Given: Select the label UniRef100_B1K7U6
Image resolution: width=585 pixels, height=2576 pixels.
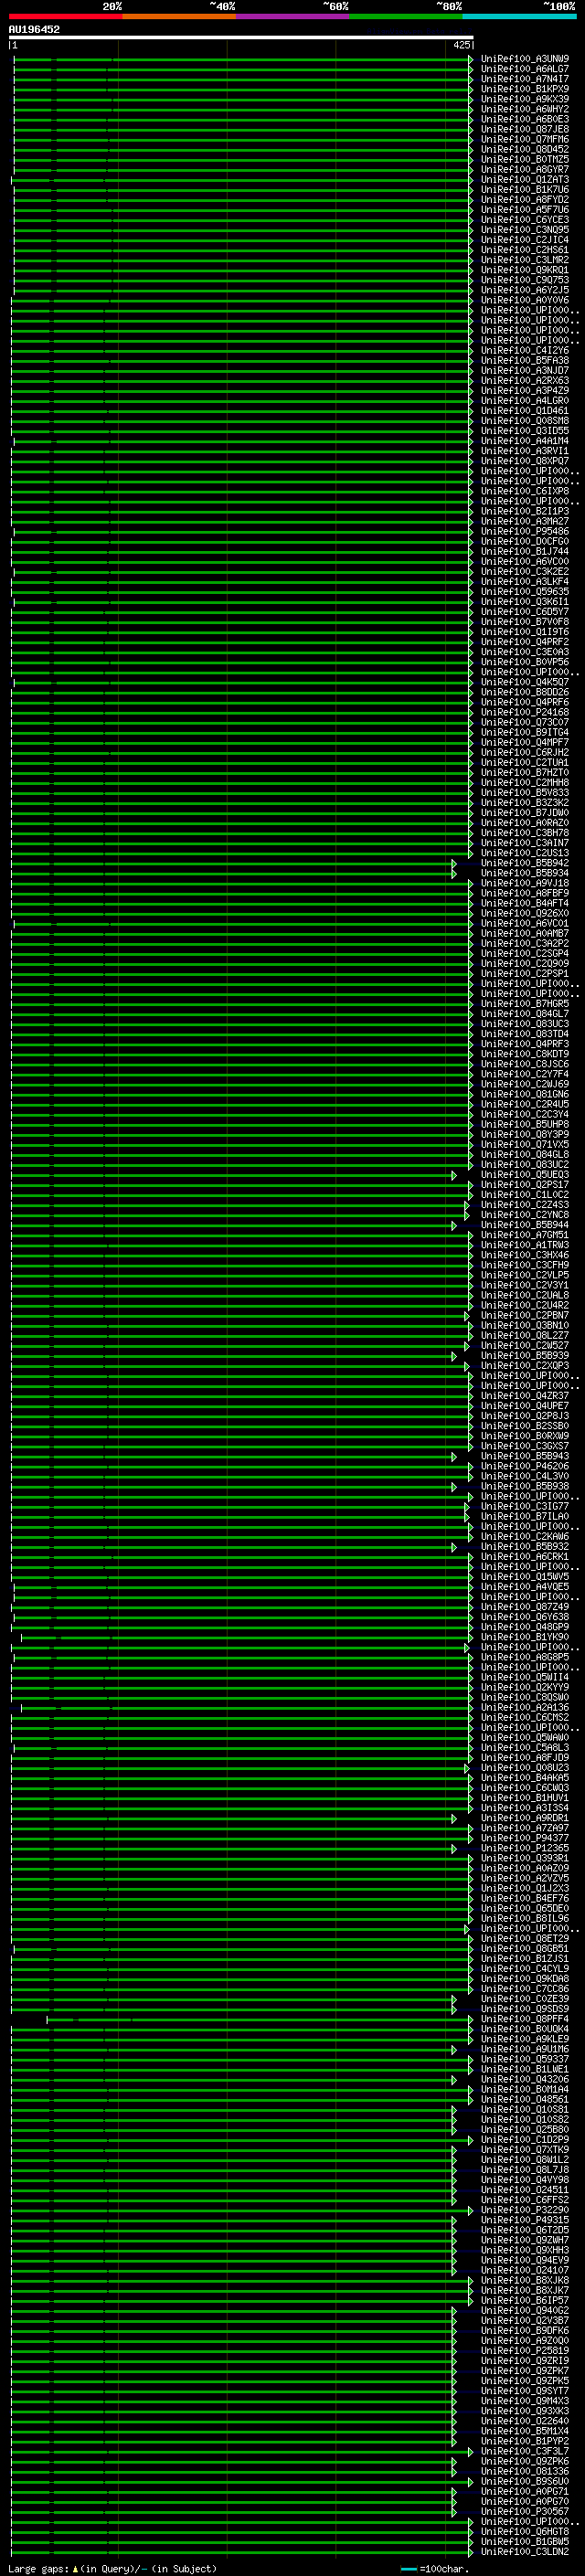Looking at the screenshot, I should click(x=525, y=189).
